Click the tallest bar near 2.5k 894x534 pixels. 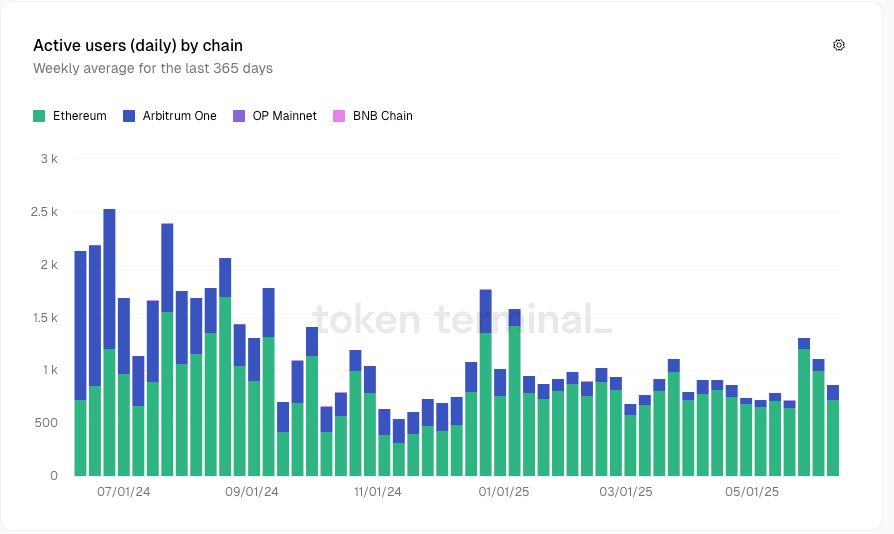click(x=109, y=342)
